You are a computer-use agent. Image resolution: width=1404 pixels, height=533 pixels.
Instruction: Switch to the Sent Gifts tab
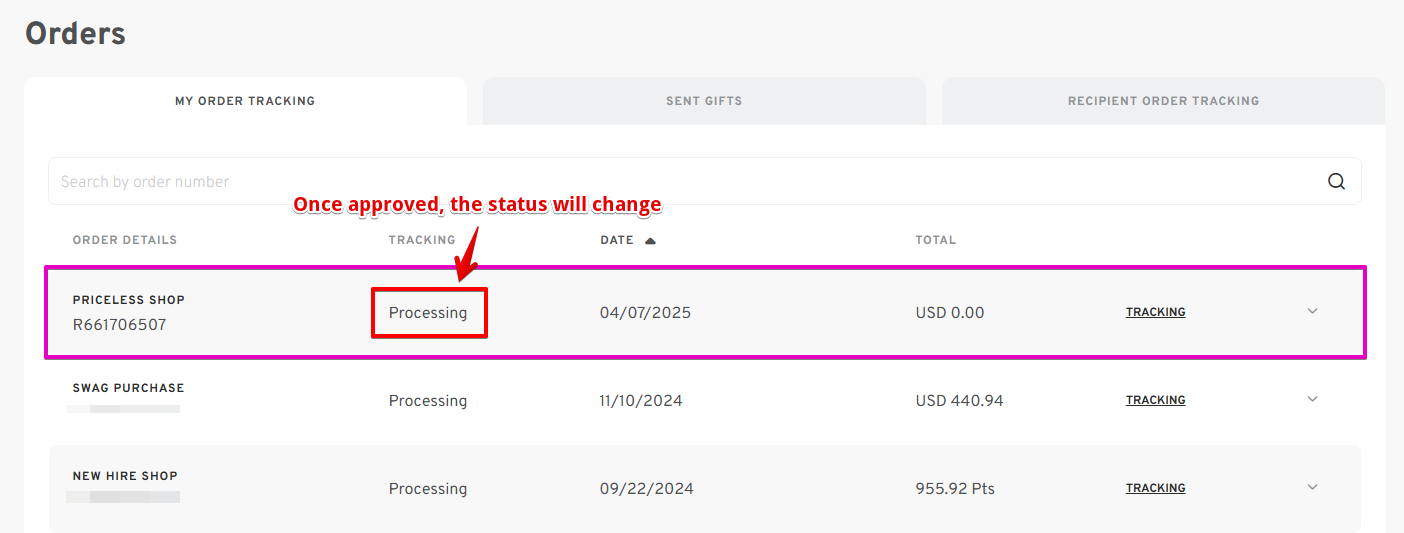tap(704, 101)
